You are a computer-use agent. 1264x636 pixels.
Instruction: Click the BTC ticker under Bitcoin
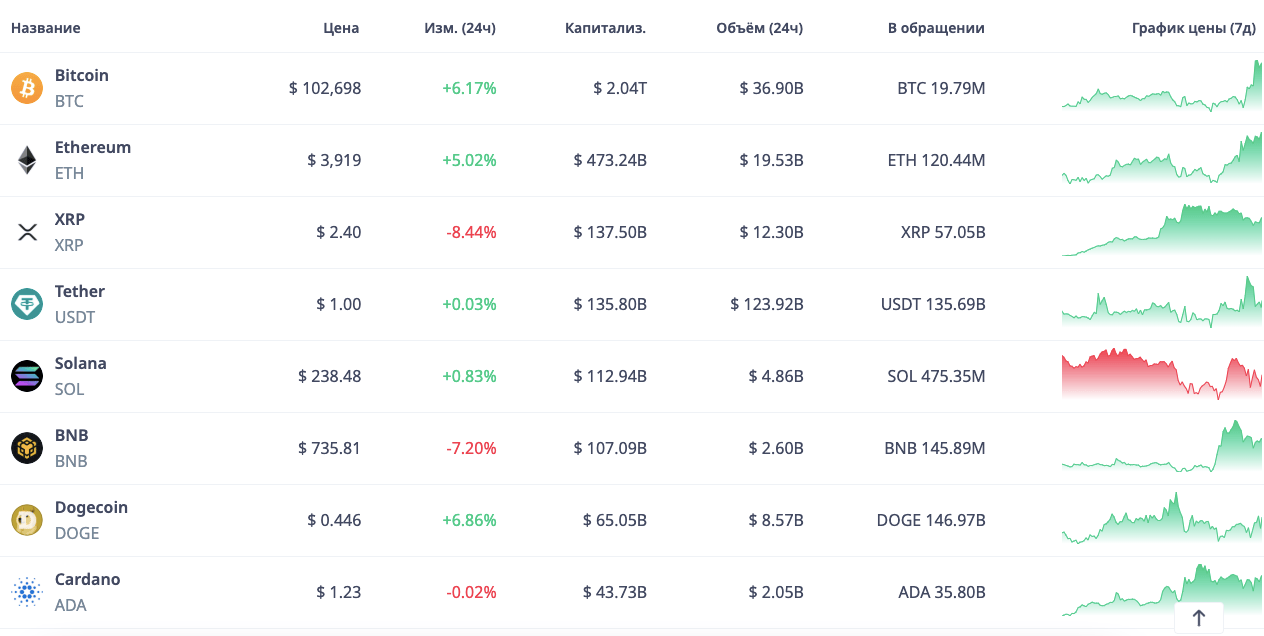coord(69,101)
